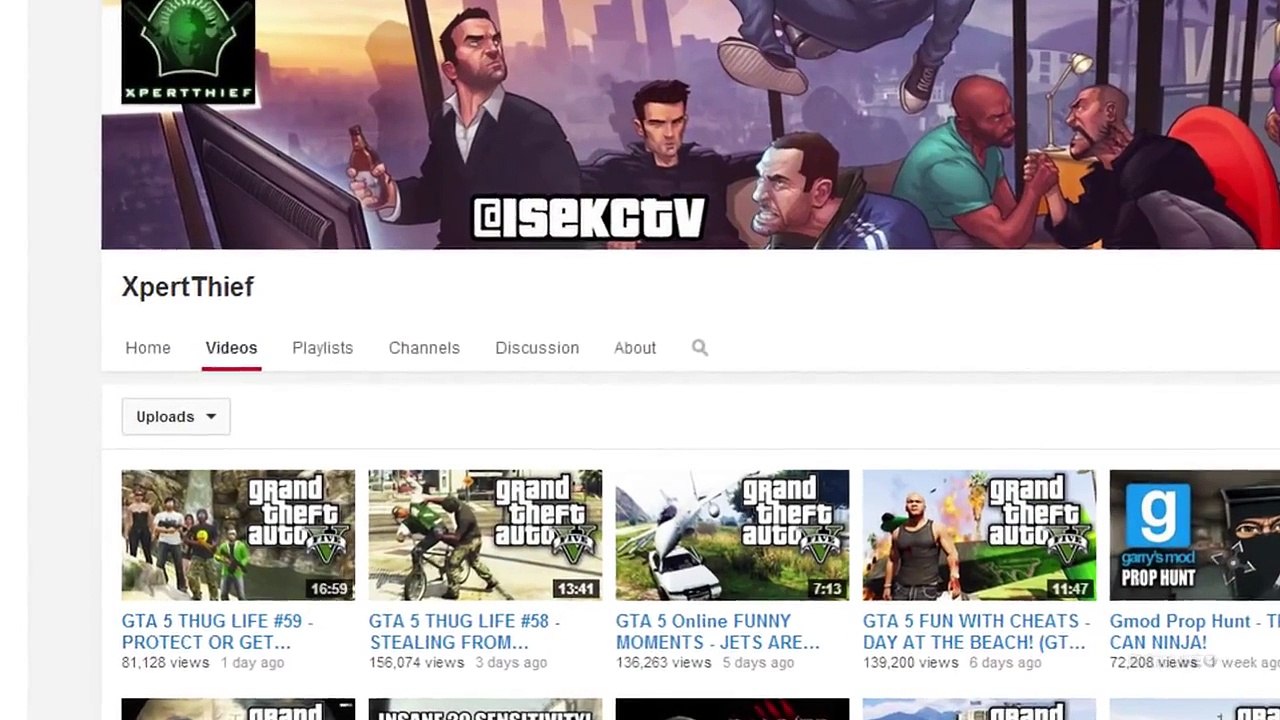Screen dimensions: 1280x720
Task: Click the @ISEKCTV channel banner art
Action: 690,124
